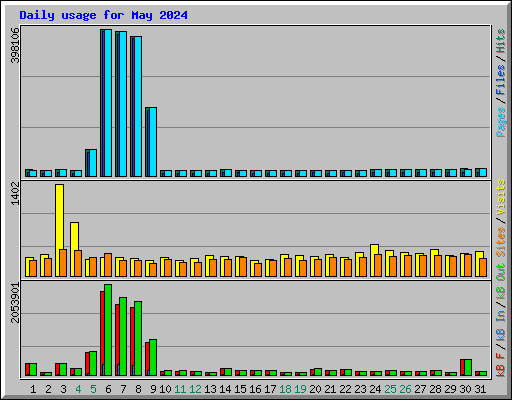Click day 4 weekend label

tap(78, 389)
